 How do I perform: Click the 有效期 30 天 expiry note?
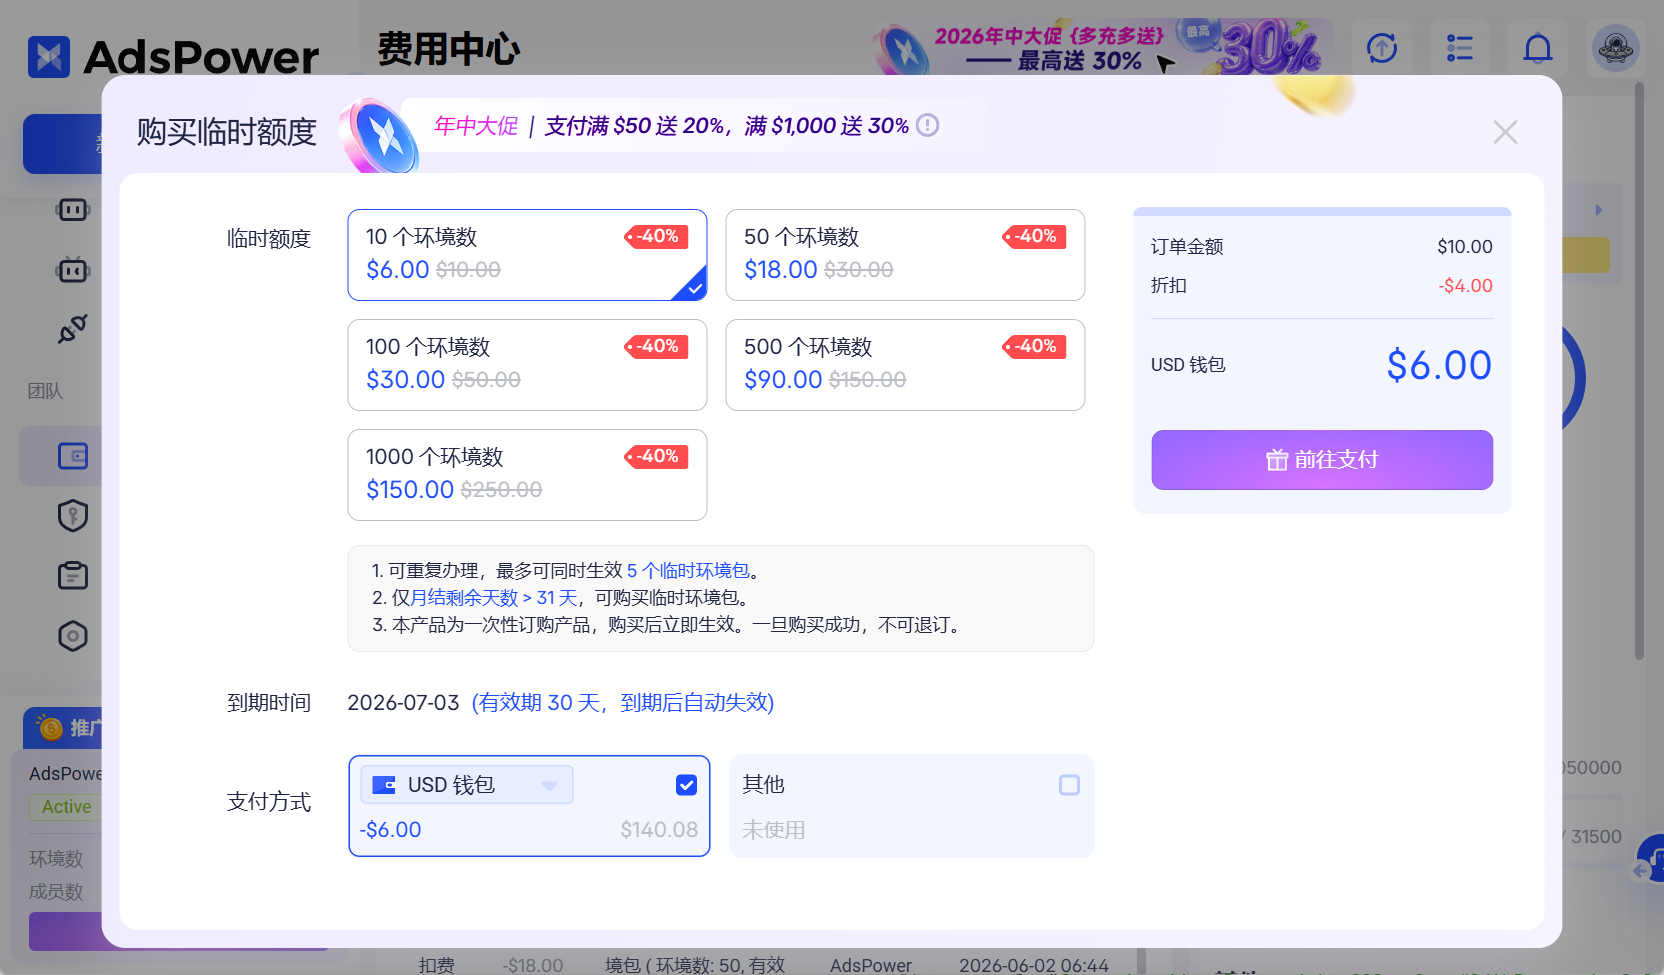click(623, 702)
